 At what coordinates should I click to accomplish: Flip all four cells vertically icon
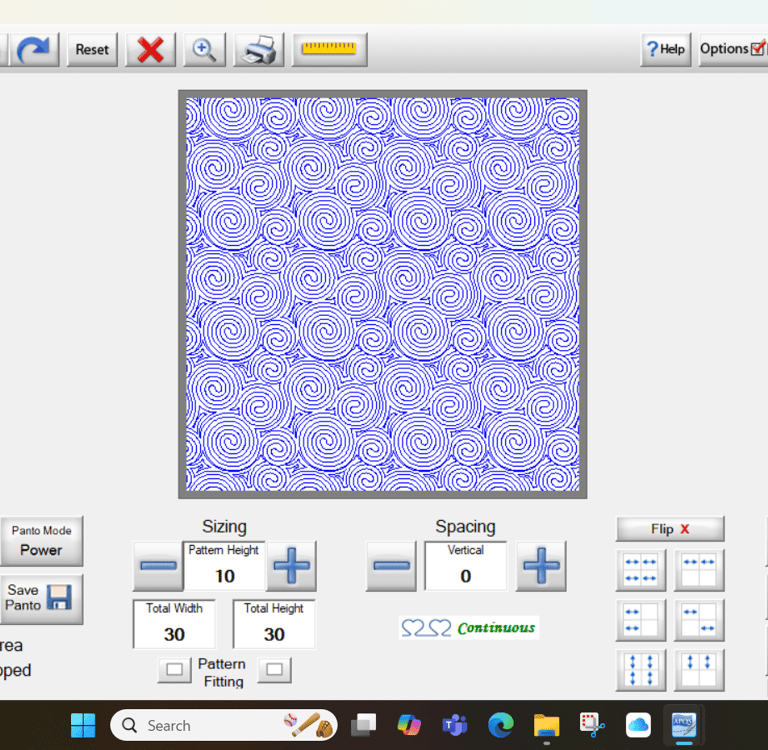pyautogui.click(x=641, y=670)
